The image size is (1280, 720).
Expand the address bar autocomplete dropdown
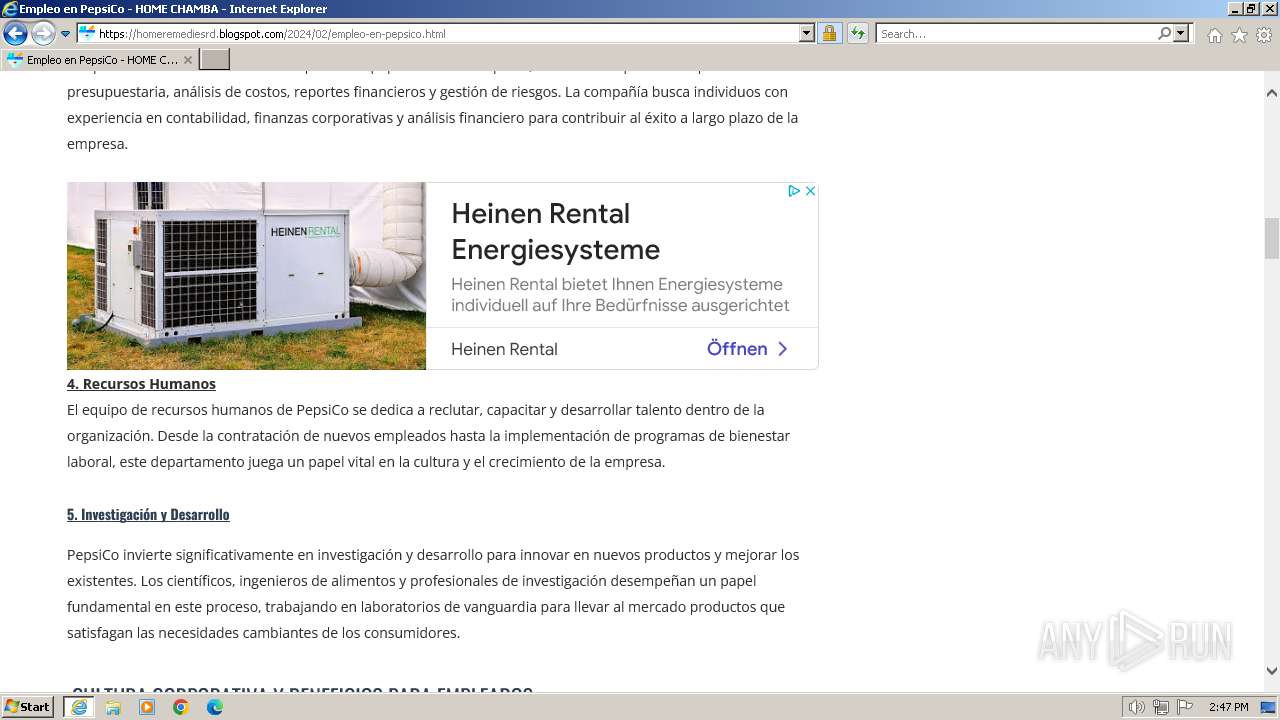[x=807, y=34]
